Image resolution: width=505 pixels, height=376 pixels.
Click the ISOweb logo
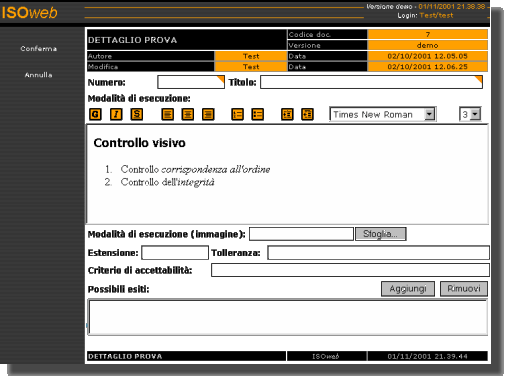(29, 13)
